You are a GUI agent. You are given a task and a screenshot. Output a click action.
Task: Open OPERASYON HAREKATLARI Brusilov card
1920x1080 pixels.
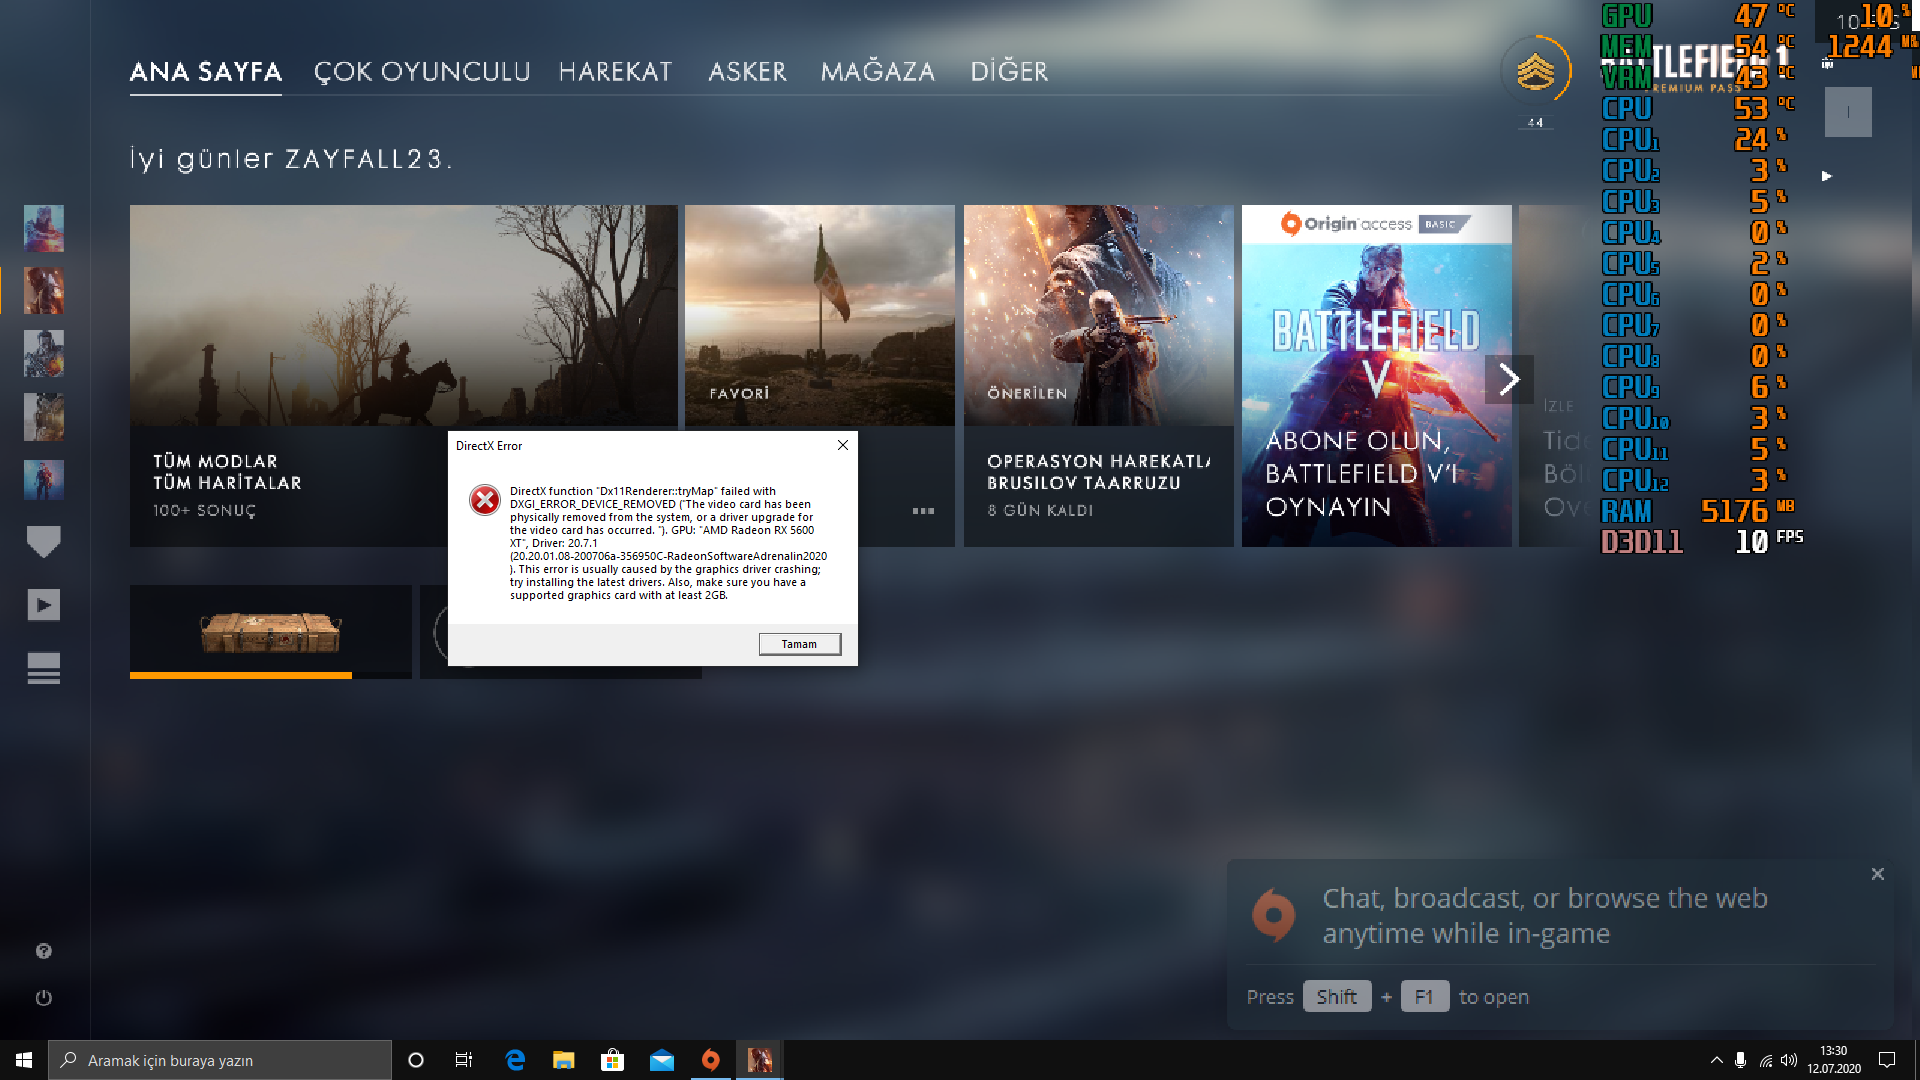tap(1099, 376)
